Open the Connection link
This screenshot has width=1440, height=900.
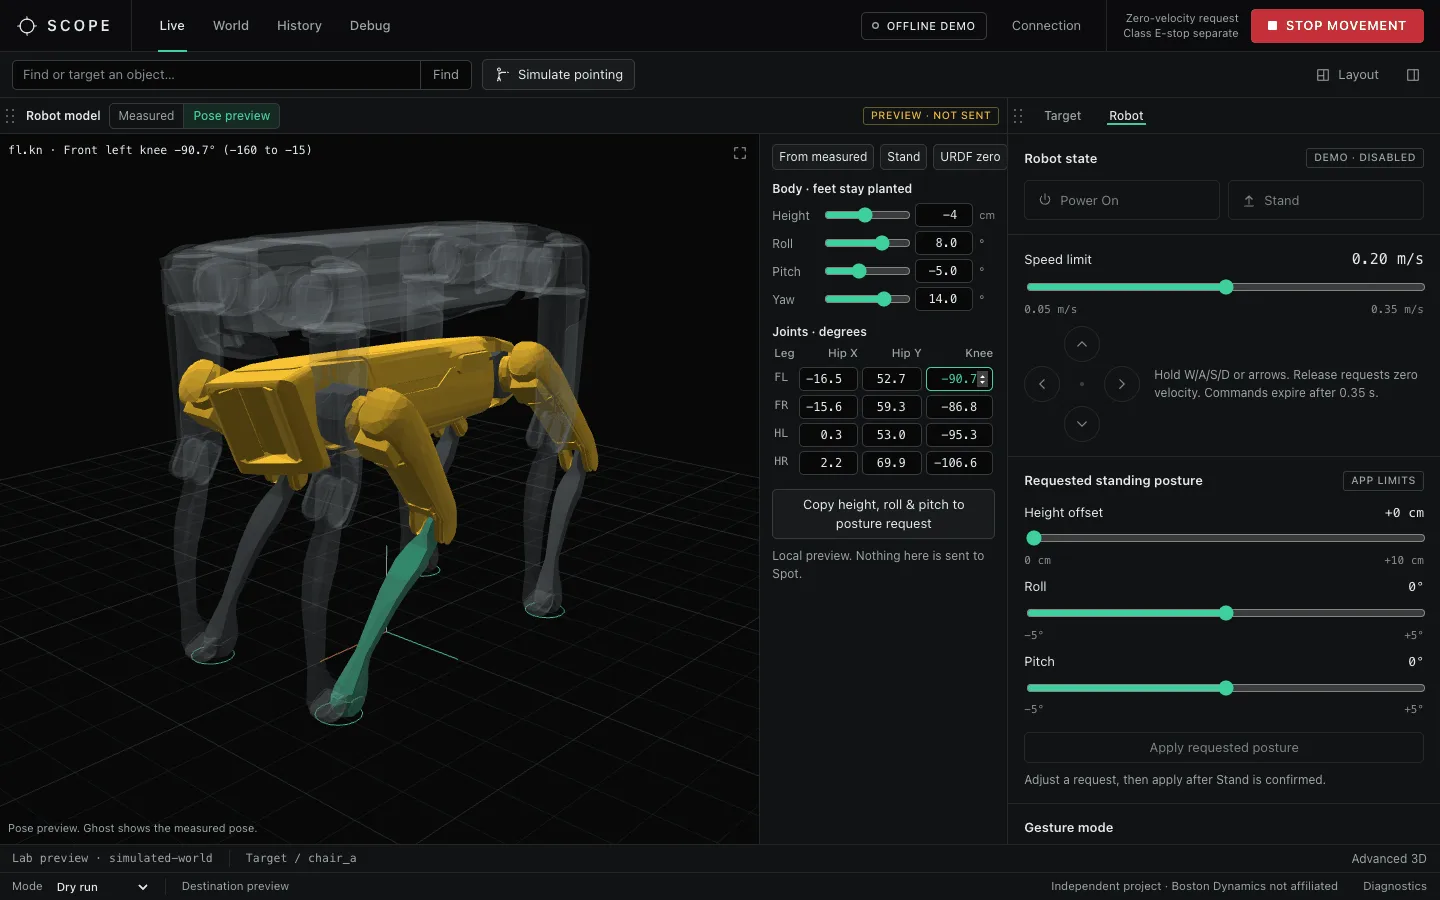point(1046,26)
